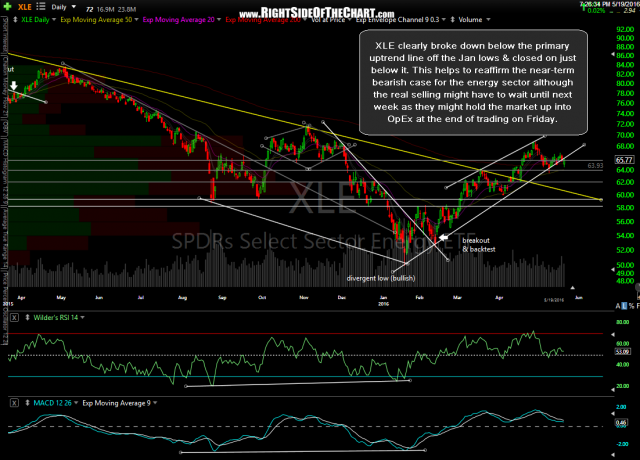Image resolution: width=640 pixels, height=460 pixels.
Task: Expand the Volume study dropdown
Action: point(488,20)
